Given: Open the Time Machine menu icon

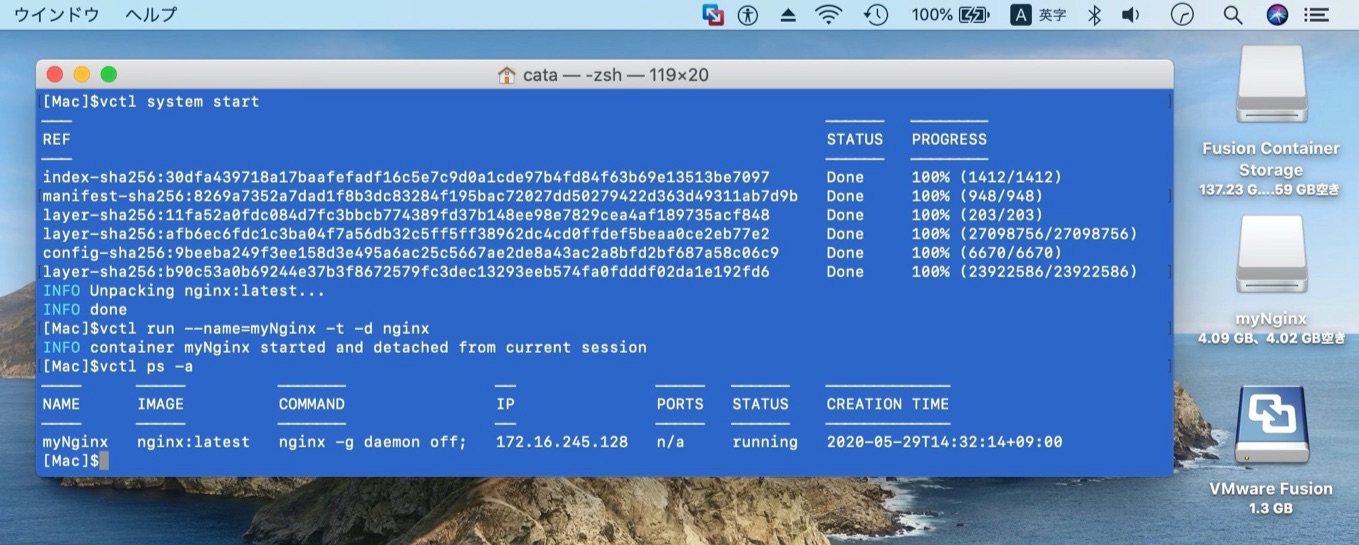Looking at the screenshot, I should click(x=876, y=15).
